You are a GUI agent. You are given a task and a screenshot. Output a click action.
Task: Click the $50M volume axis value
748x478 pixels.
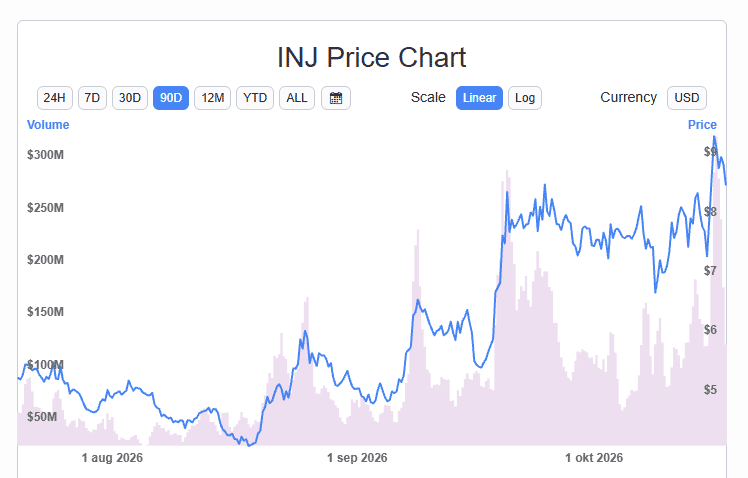[42, 416]
